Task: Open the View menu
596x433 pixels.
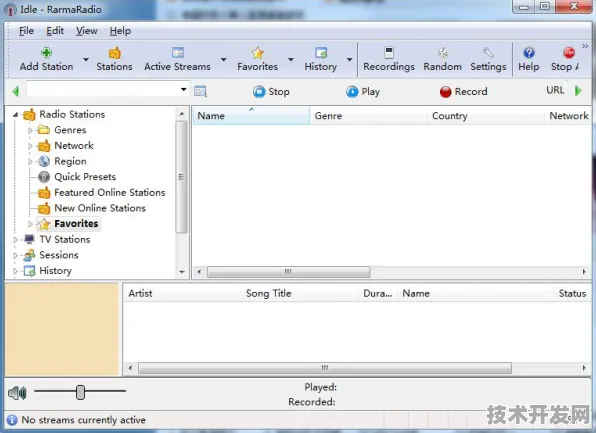Action: pyautogui.click(x=86, y=31)
